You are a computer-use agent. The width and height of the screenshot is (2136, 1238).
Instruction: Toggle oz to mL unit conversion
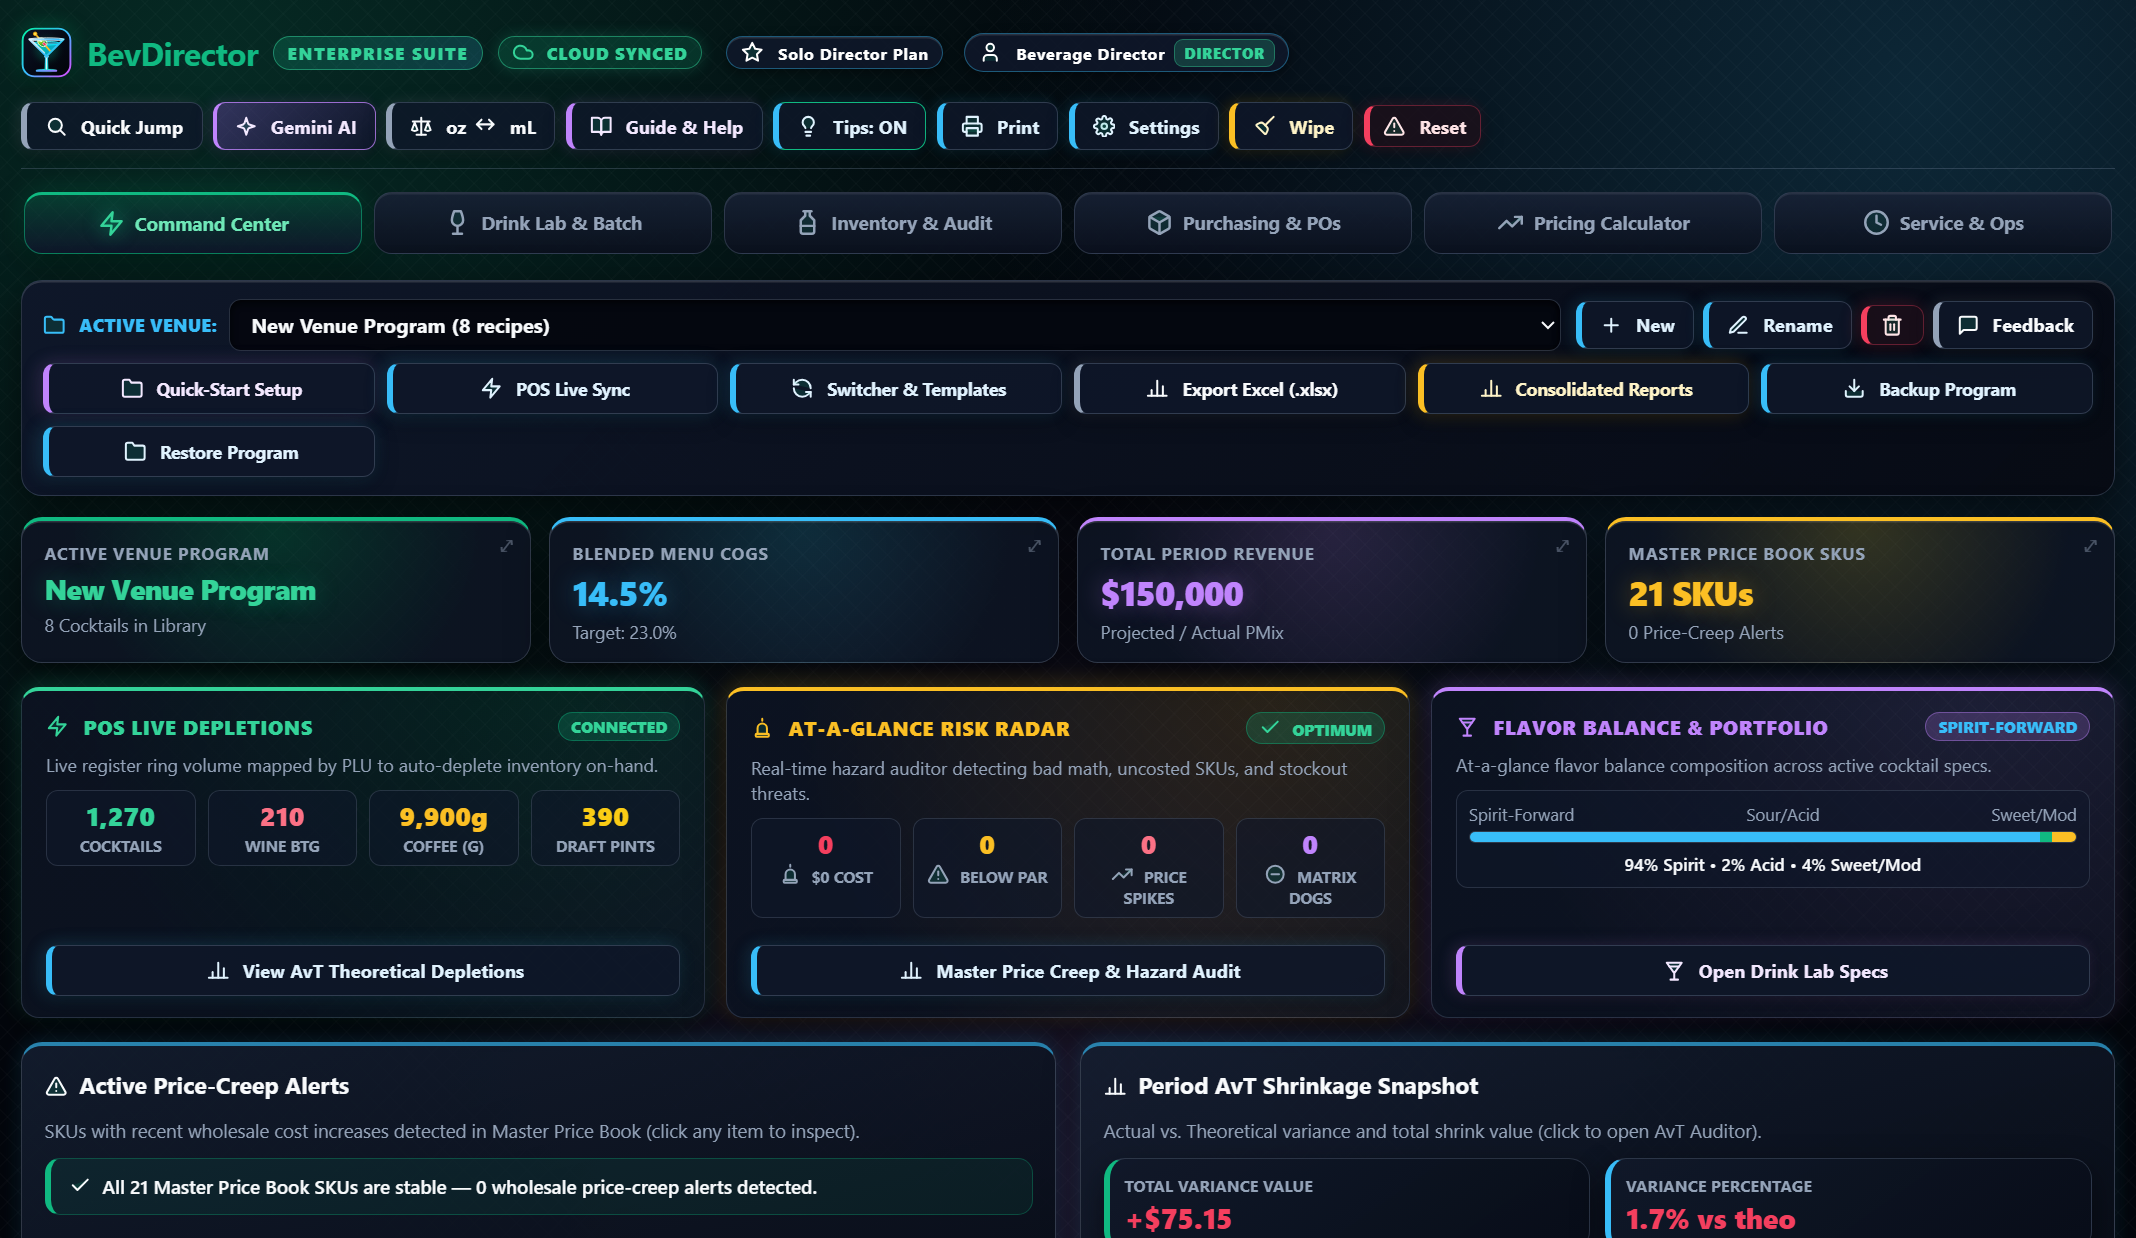tap(472, 127)
